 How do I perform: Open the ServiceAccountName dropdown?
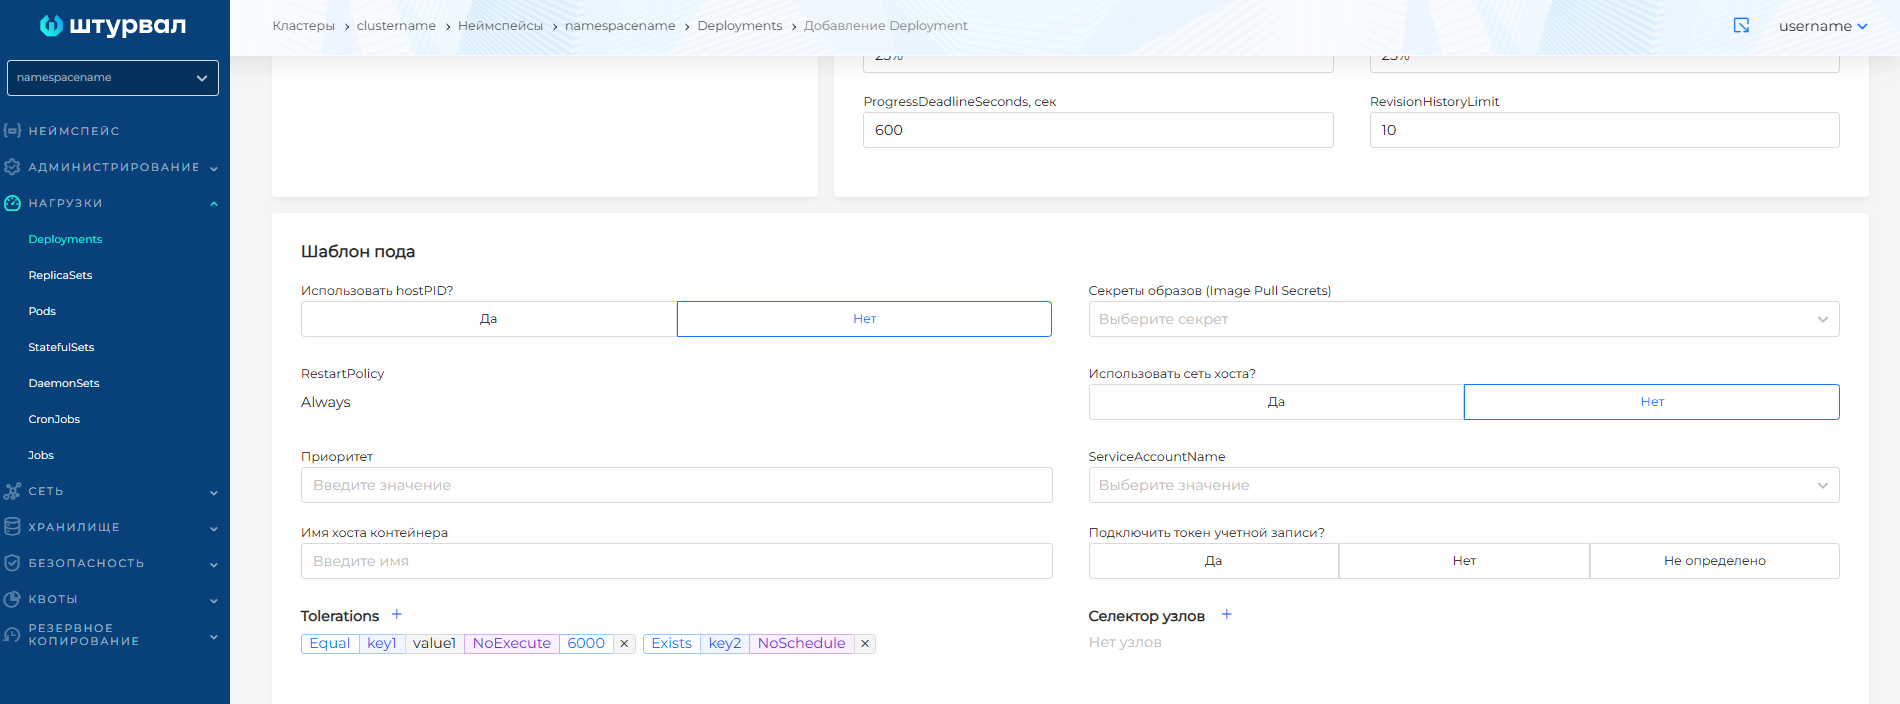click(1463, 485)
